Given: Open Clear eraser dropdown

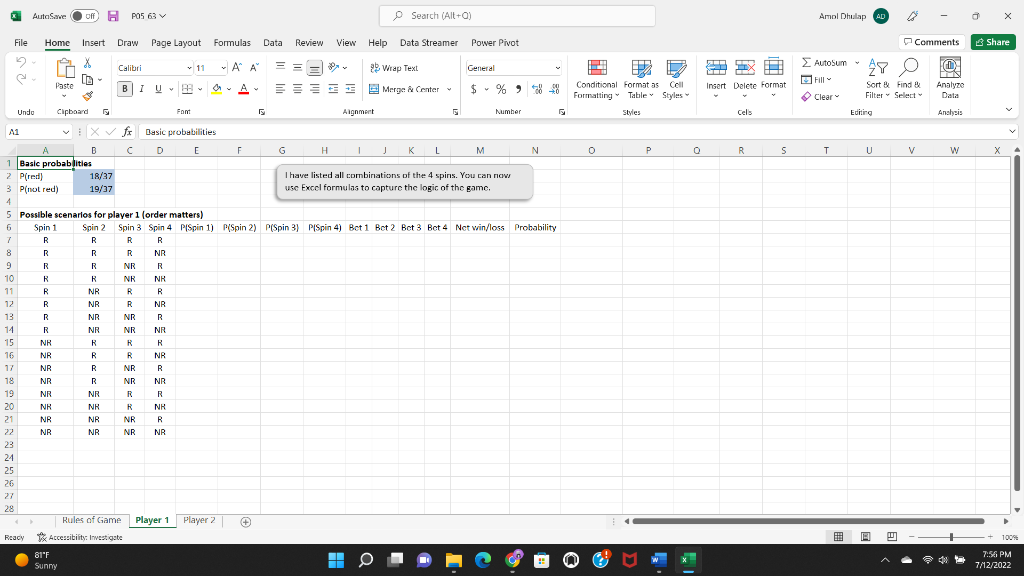Looking at the screenshot, I should [820, 97].
